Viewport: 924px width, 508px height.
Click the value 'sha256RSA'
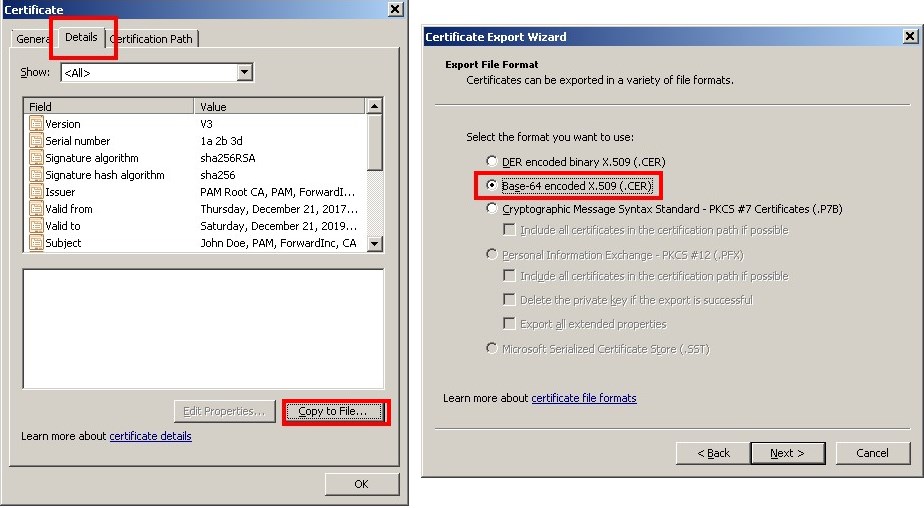coord(227,158)
